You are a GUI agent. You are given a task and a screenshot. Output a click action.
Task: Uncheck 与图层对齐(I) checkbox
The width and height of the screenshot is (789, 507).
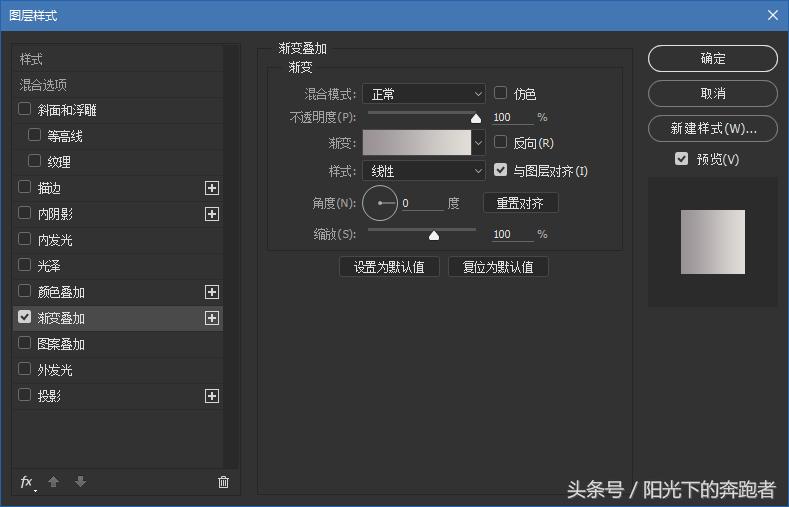tap(500, 170)
